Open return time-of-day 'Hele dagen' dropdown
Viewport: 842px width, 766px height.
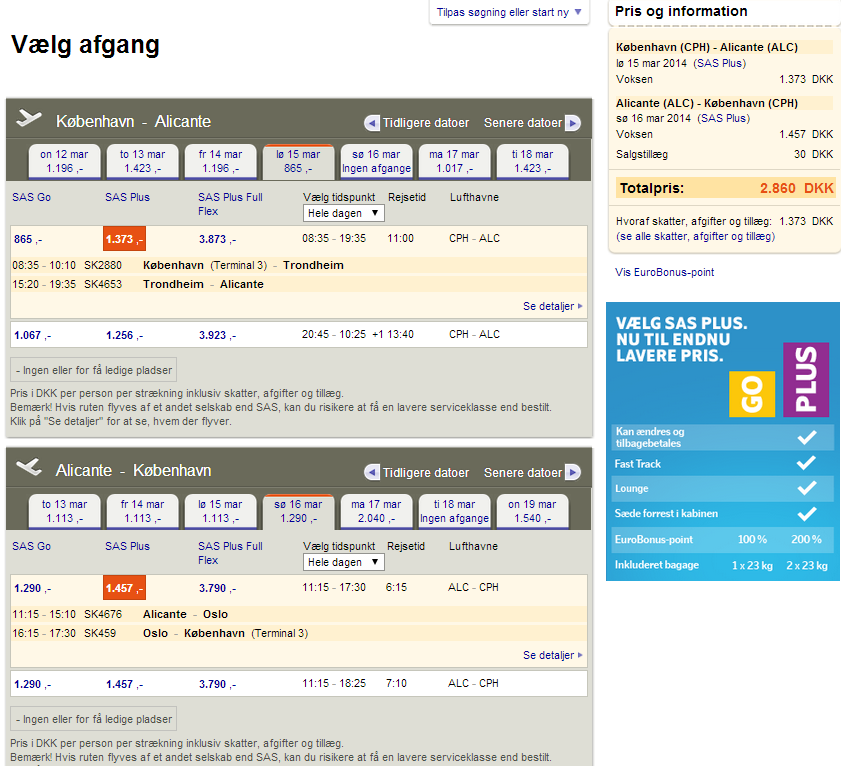343,562
